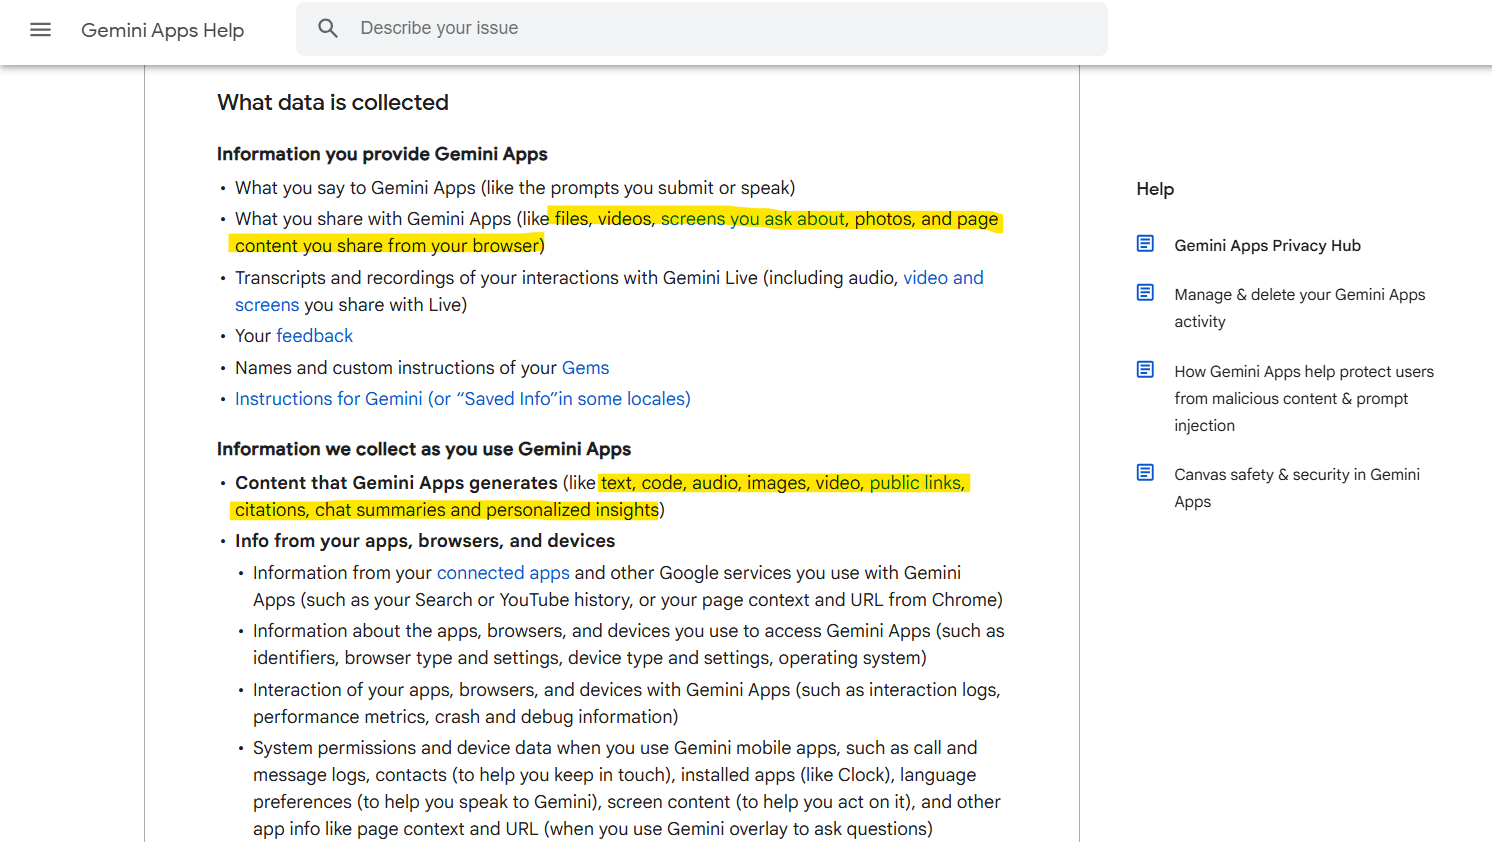
Task: Open the 'Gems' link
Action: (x=585, y=368)
